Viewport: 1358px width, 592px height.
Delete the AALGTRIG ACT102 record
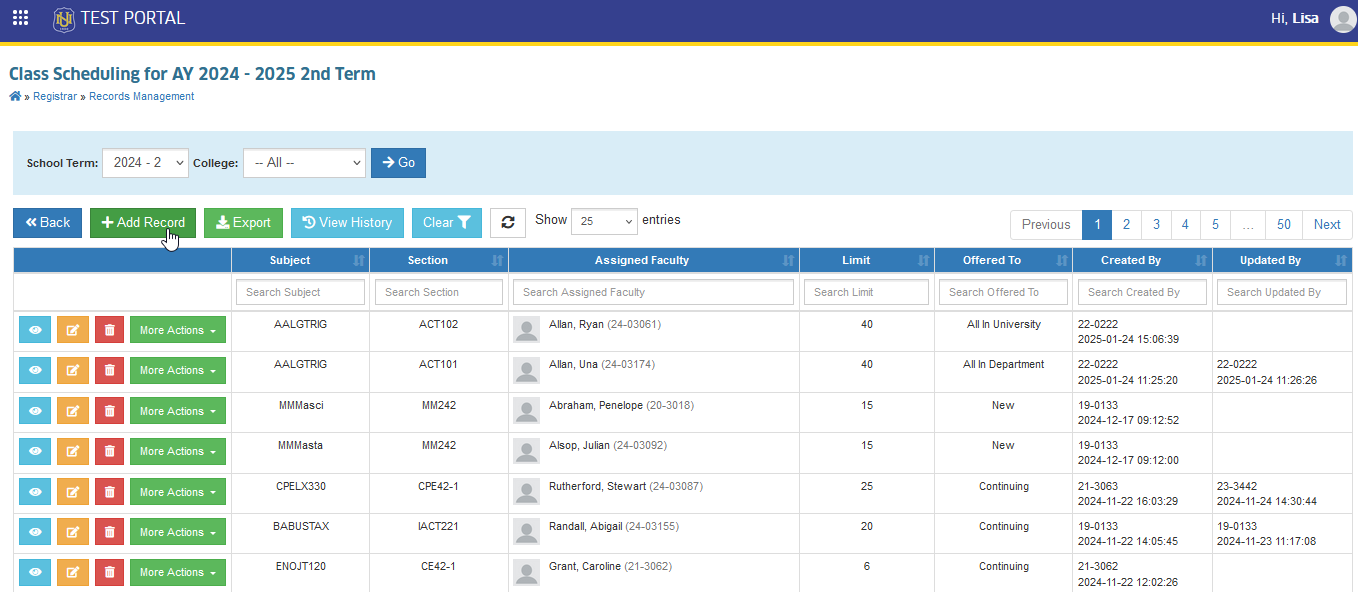109,330
